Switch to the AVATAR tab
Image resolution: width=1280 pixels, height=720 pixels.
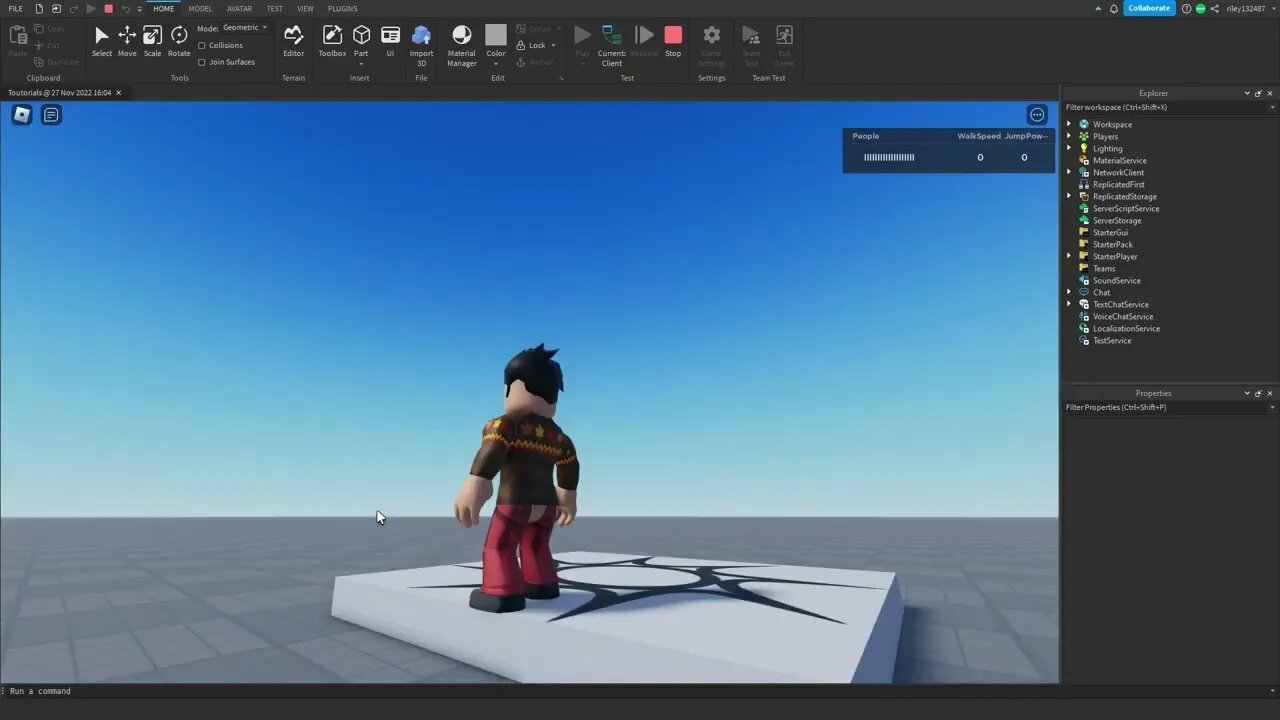239,8
